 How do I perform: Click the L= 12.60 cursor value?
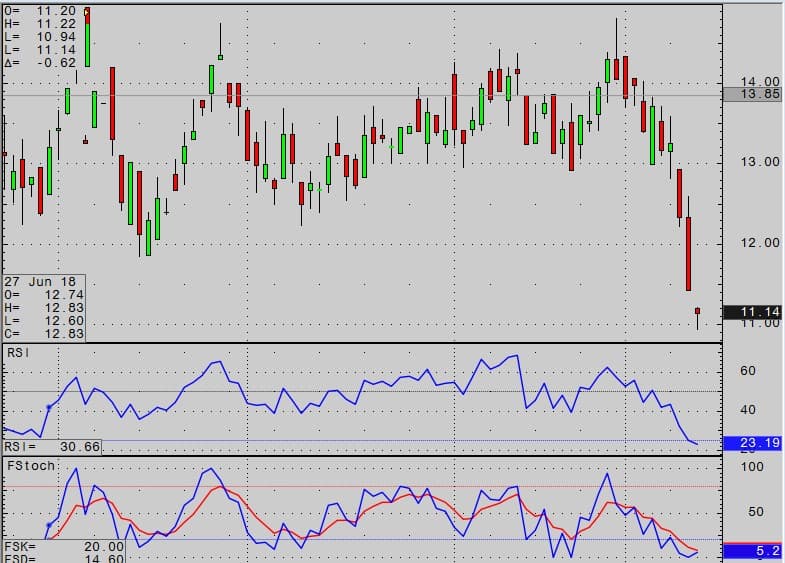click(44, 321)
